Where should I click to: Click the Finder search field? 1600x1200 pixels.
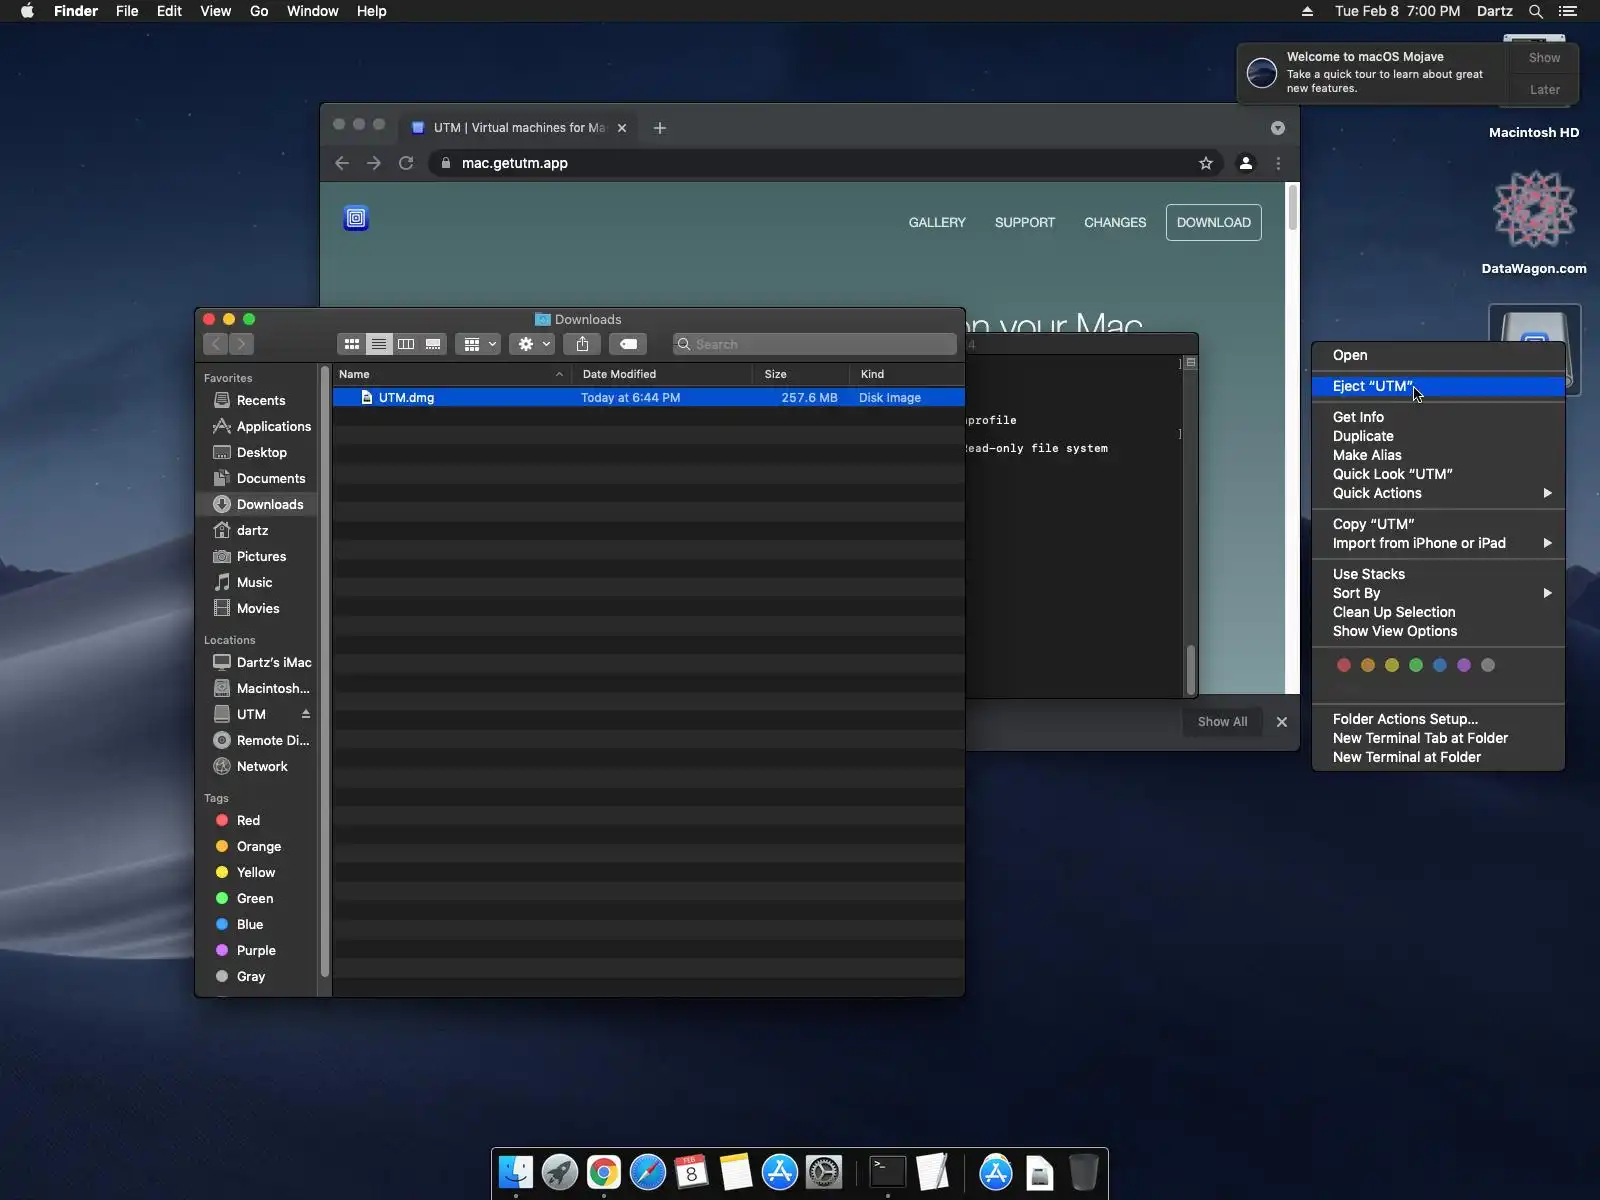pyautogui.click(x=815, y=344)
